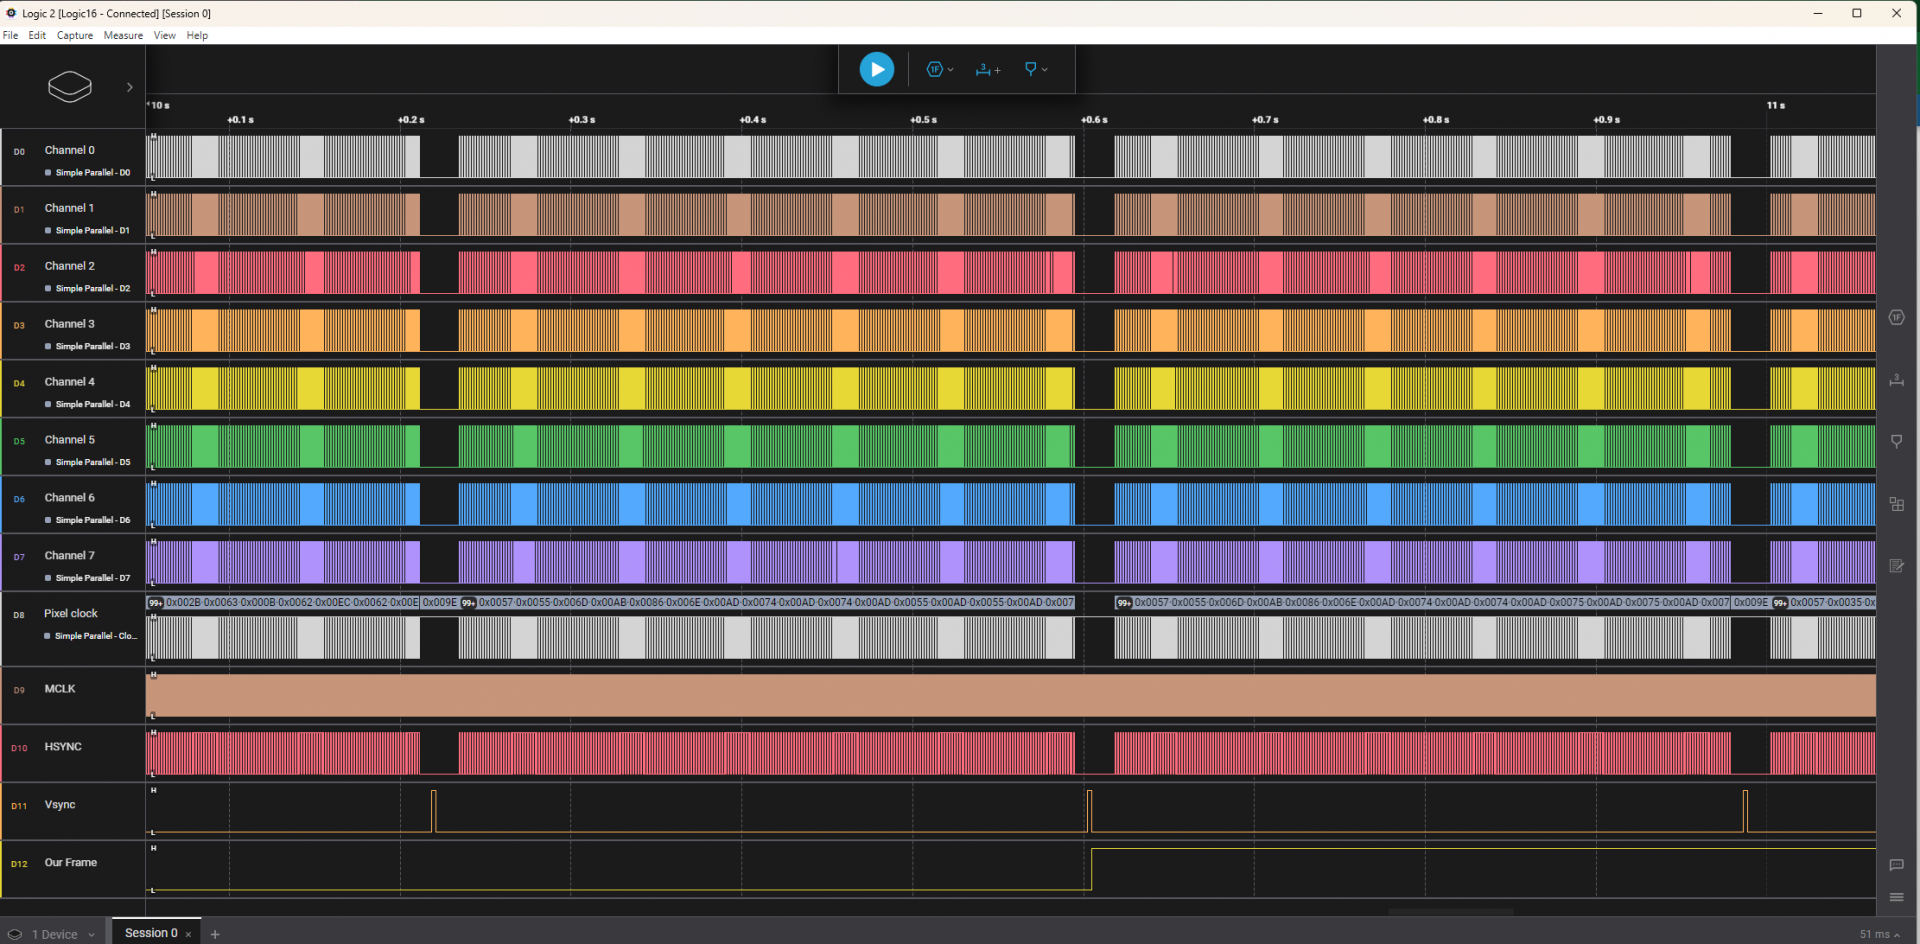The width and height of the screenshot is (1920, 944).
Task: Open the Measurements panel in right sidebar
Action: point(1896,380)
